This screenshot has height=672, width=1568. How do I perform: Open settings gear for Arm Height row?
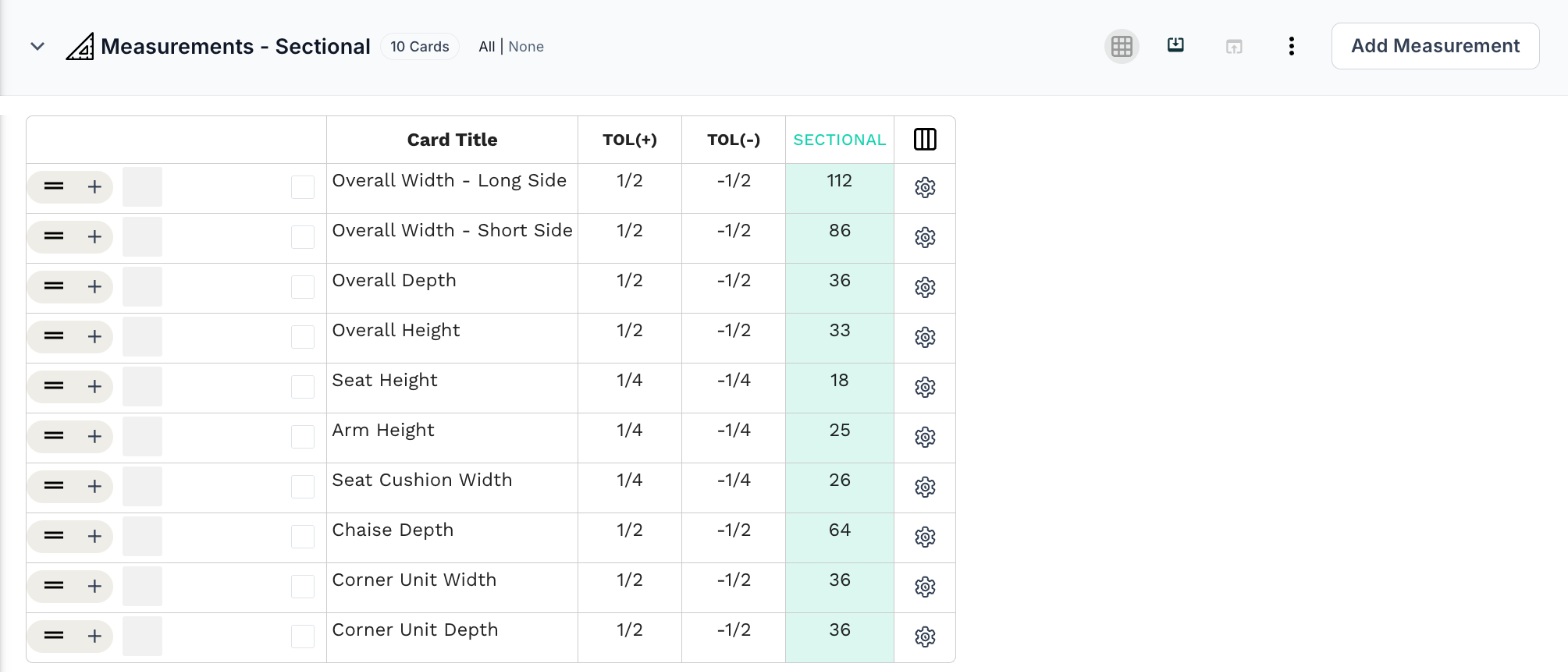tap(925, 438)
